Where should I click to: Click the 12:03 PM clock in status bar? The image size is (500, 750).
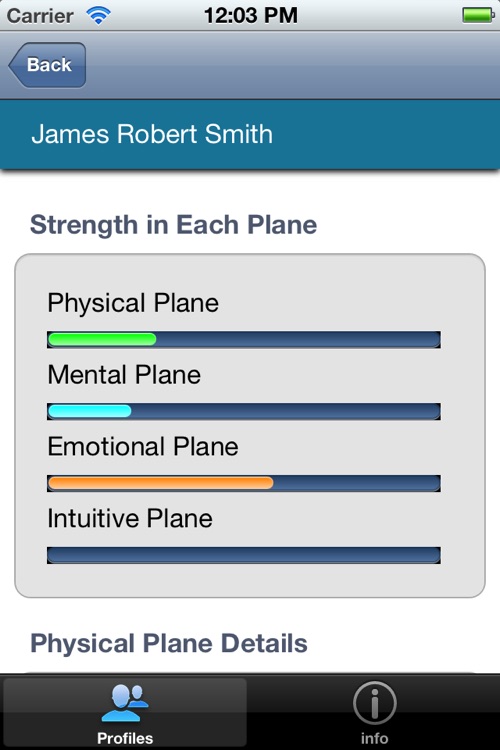(x=251, y=15)
